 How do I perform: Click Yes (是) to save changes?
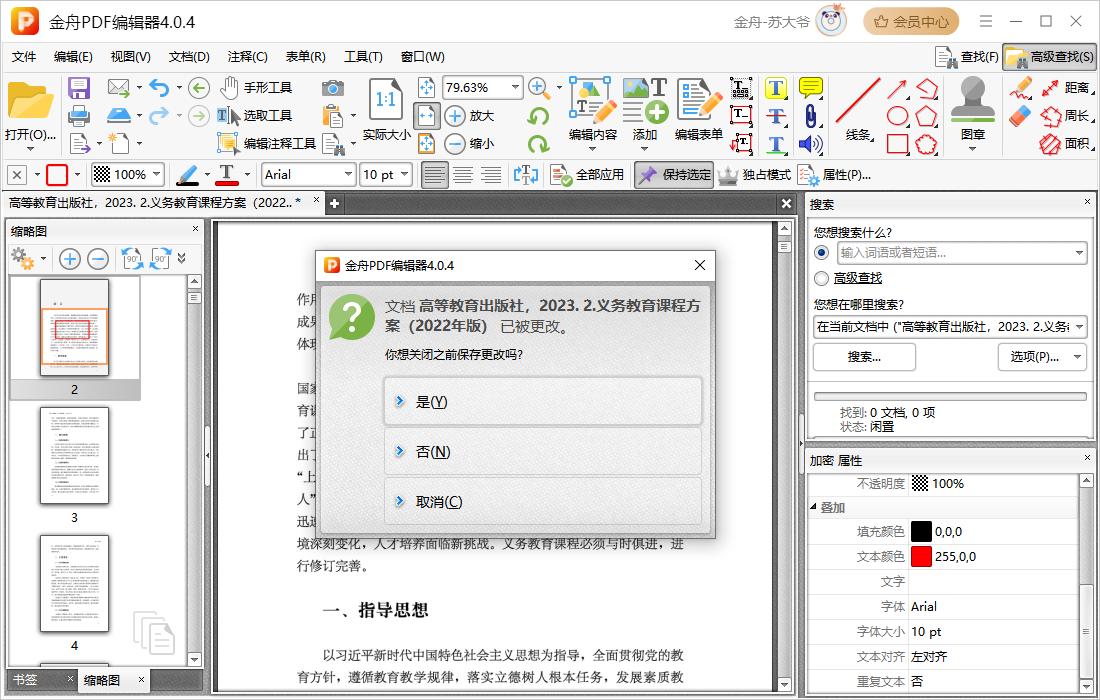(x=543, y=401)
